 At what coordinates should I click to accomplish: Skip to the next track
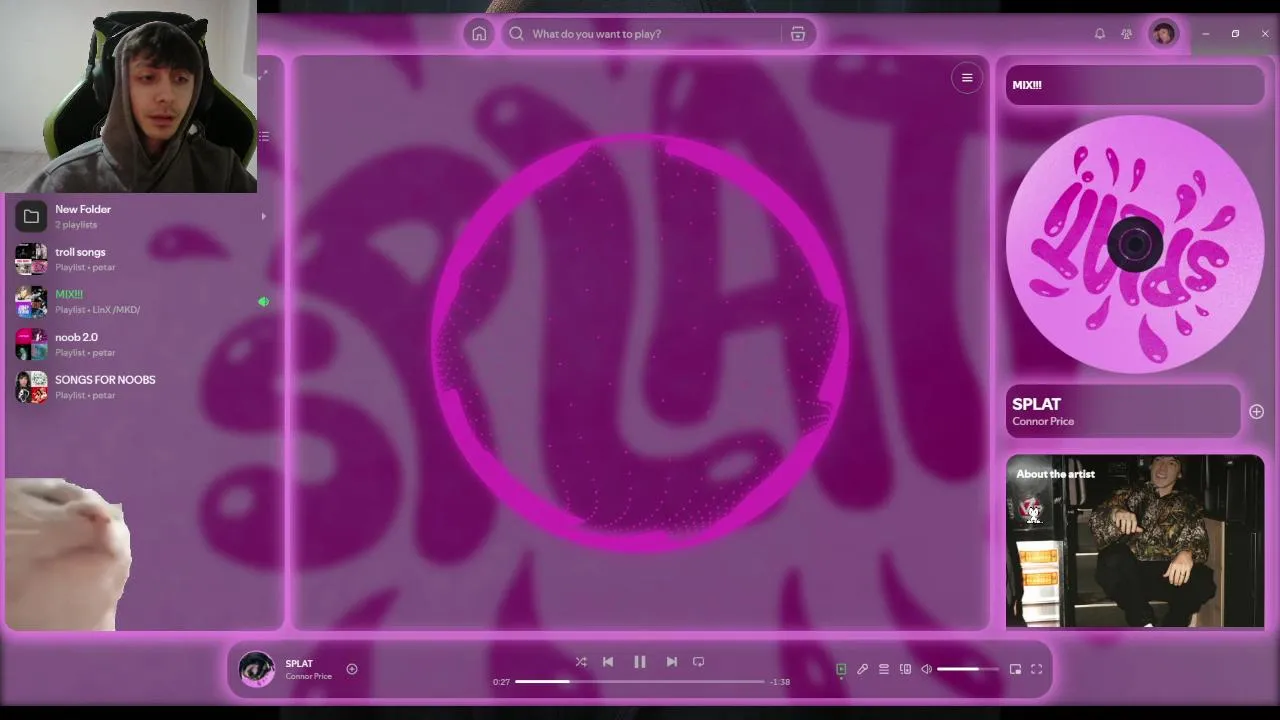pos(672,662)
